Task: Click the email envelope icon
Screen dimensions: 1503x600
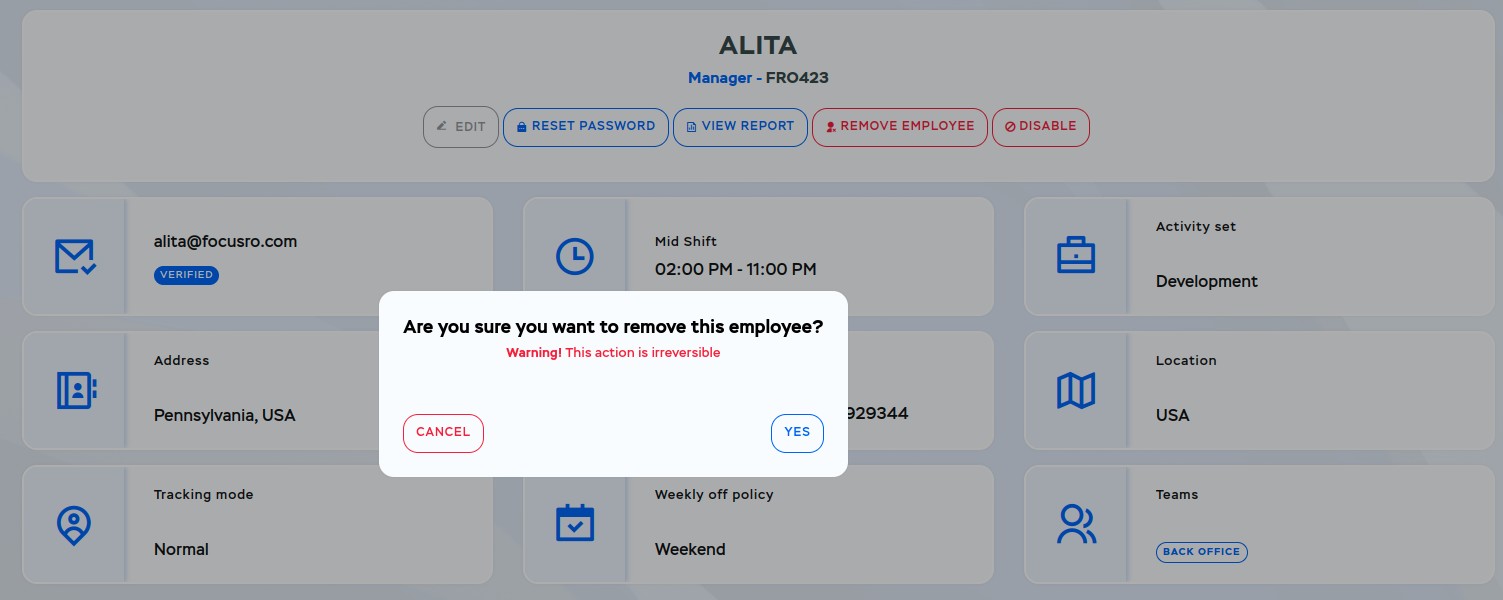Action: [x=75, y=257]
